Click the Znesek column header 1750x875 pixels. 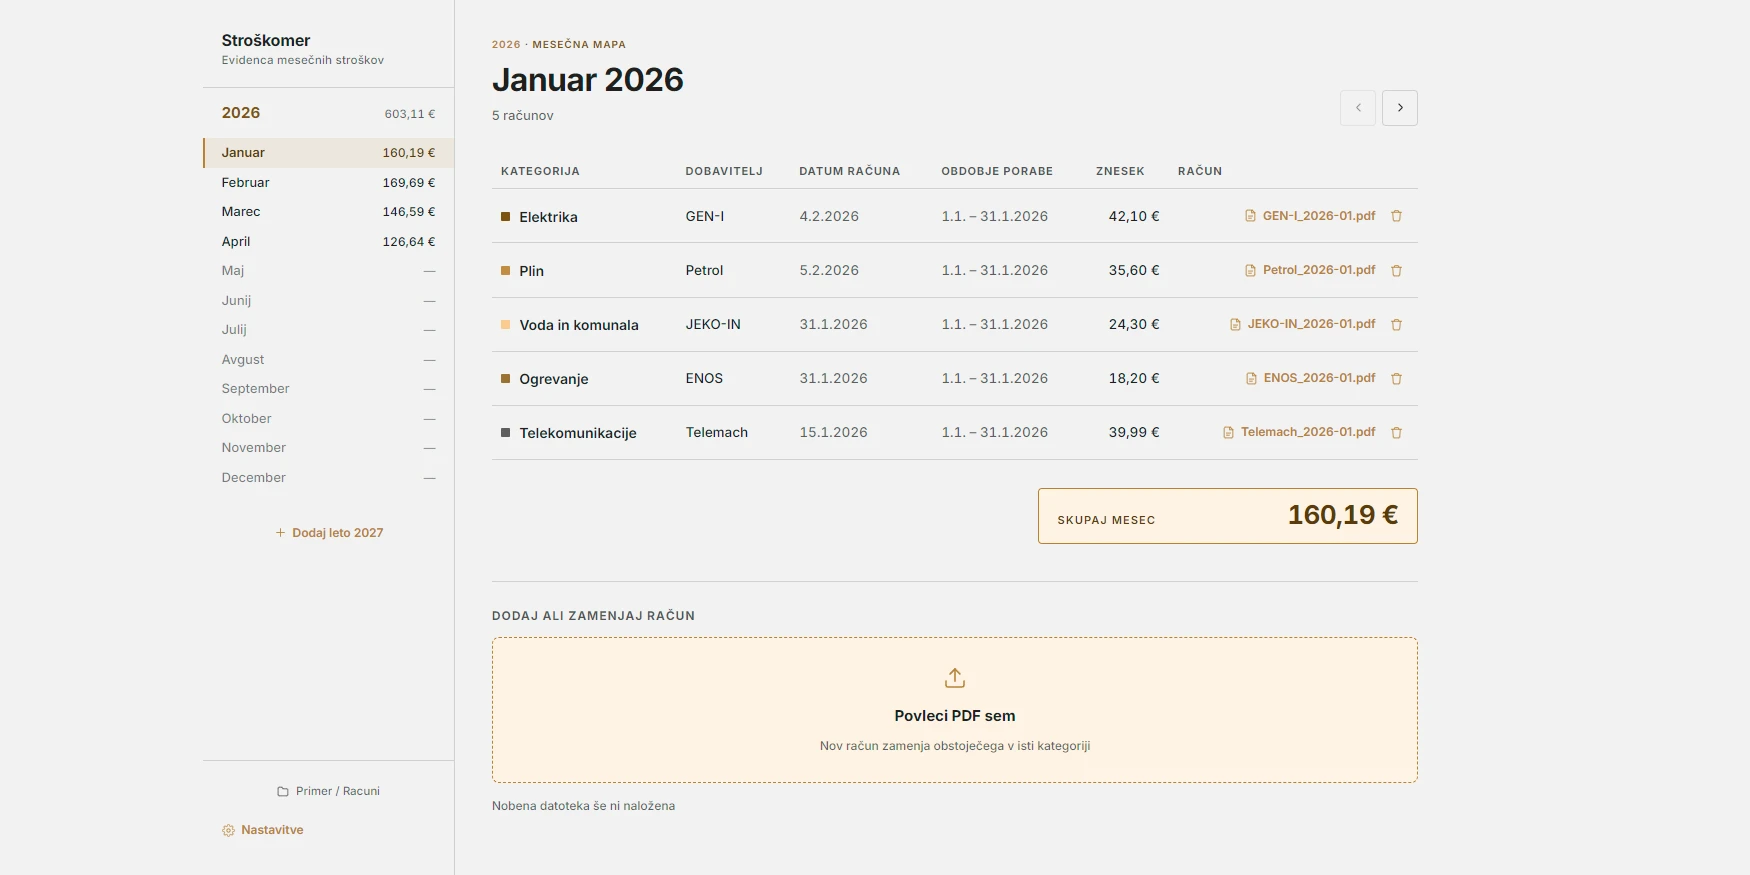point(1120,171)
